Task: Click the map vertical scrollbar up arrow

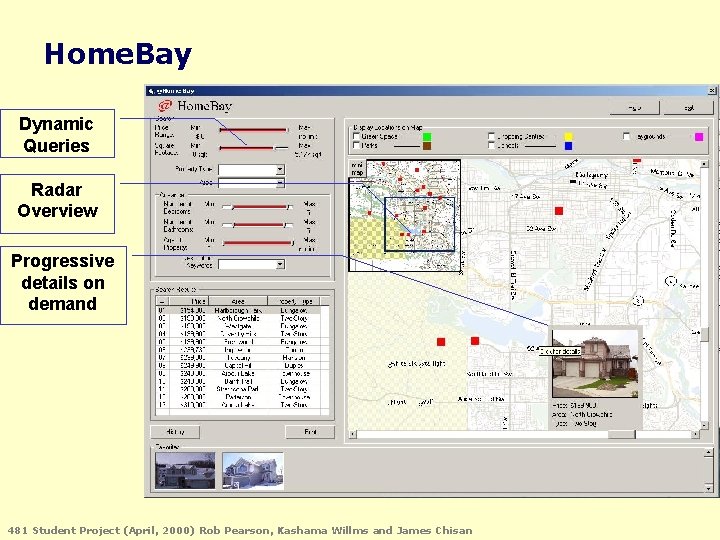Action: 704,164
